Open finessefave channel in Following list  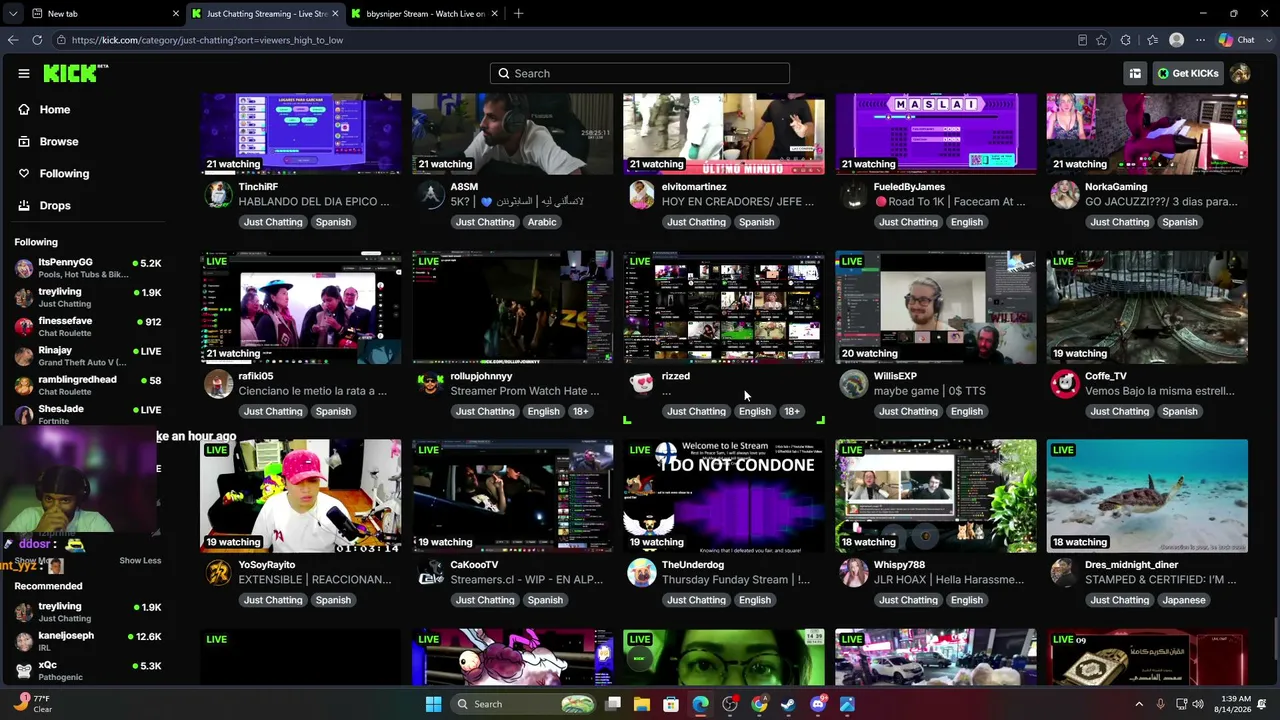pos(88,326)
